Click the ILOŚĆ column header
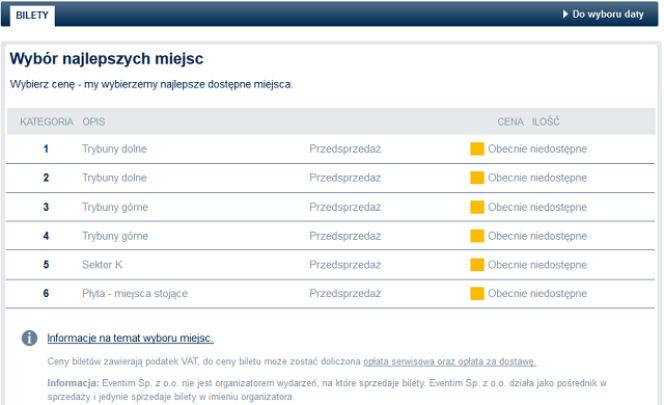664x405 pixels. click(545, 122)
